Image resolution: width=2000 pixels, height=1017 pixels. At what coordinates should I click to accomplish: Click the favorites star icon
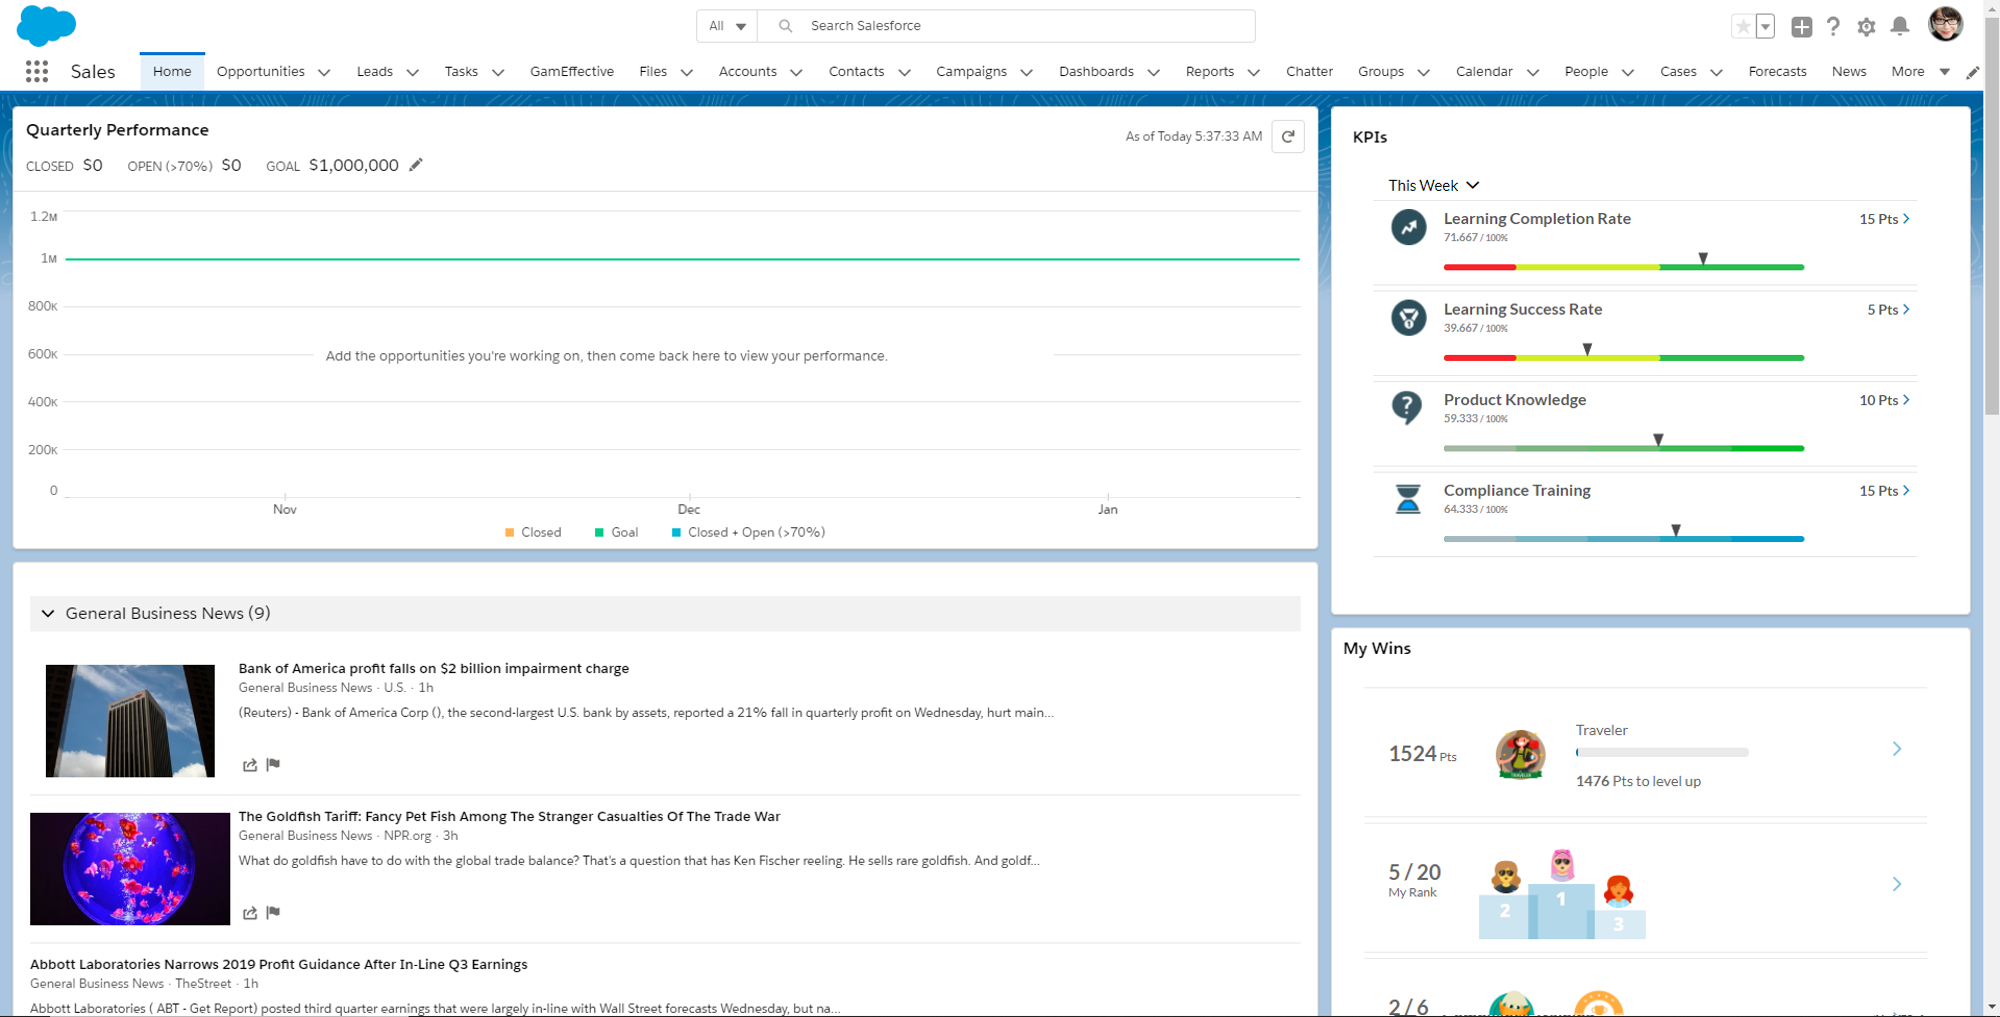1742,26
